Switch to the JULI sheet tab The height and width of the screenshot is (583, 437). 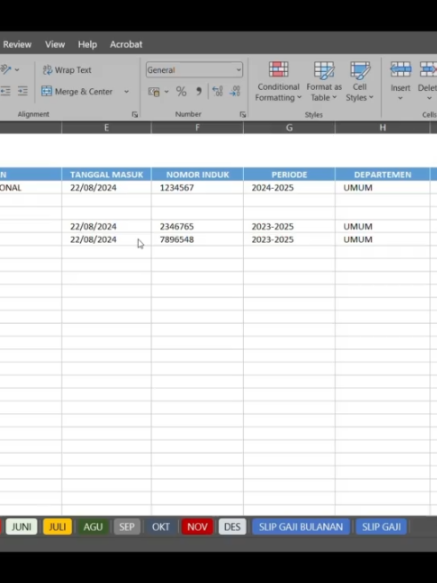[x=58, y=527]
